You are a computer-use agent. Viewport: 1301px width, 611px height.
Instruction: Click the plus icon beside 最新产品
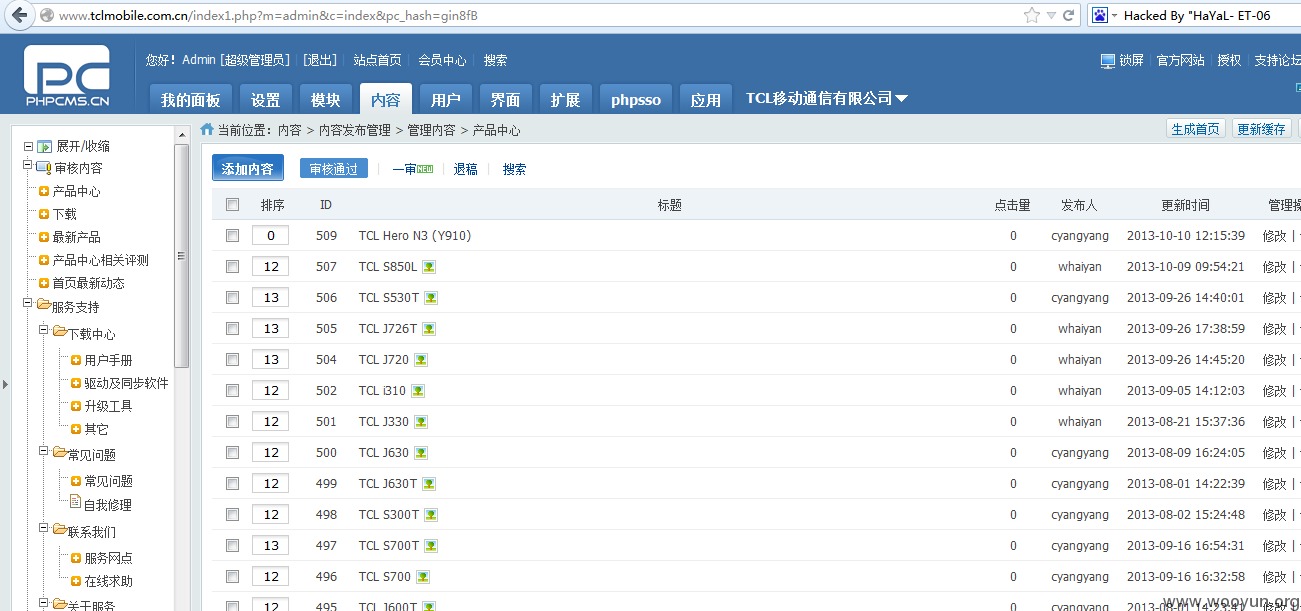click(44, 237)
